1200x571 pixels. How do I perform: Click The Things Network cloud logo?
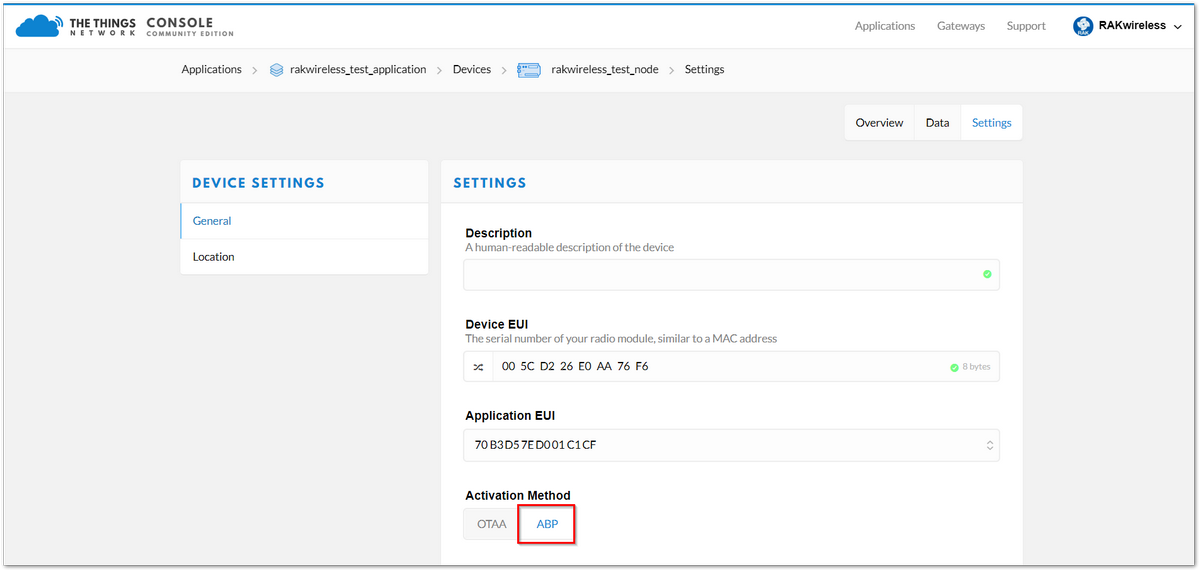tap(38, 26)
